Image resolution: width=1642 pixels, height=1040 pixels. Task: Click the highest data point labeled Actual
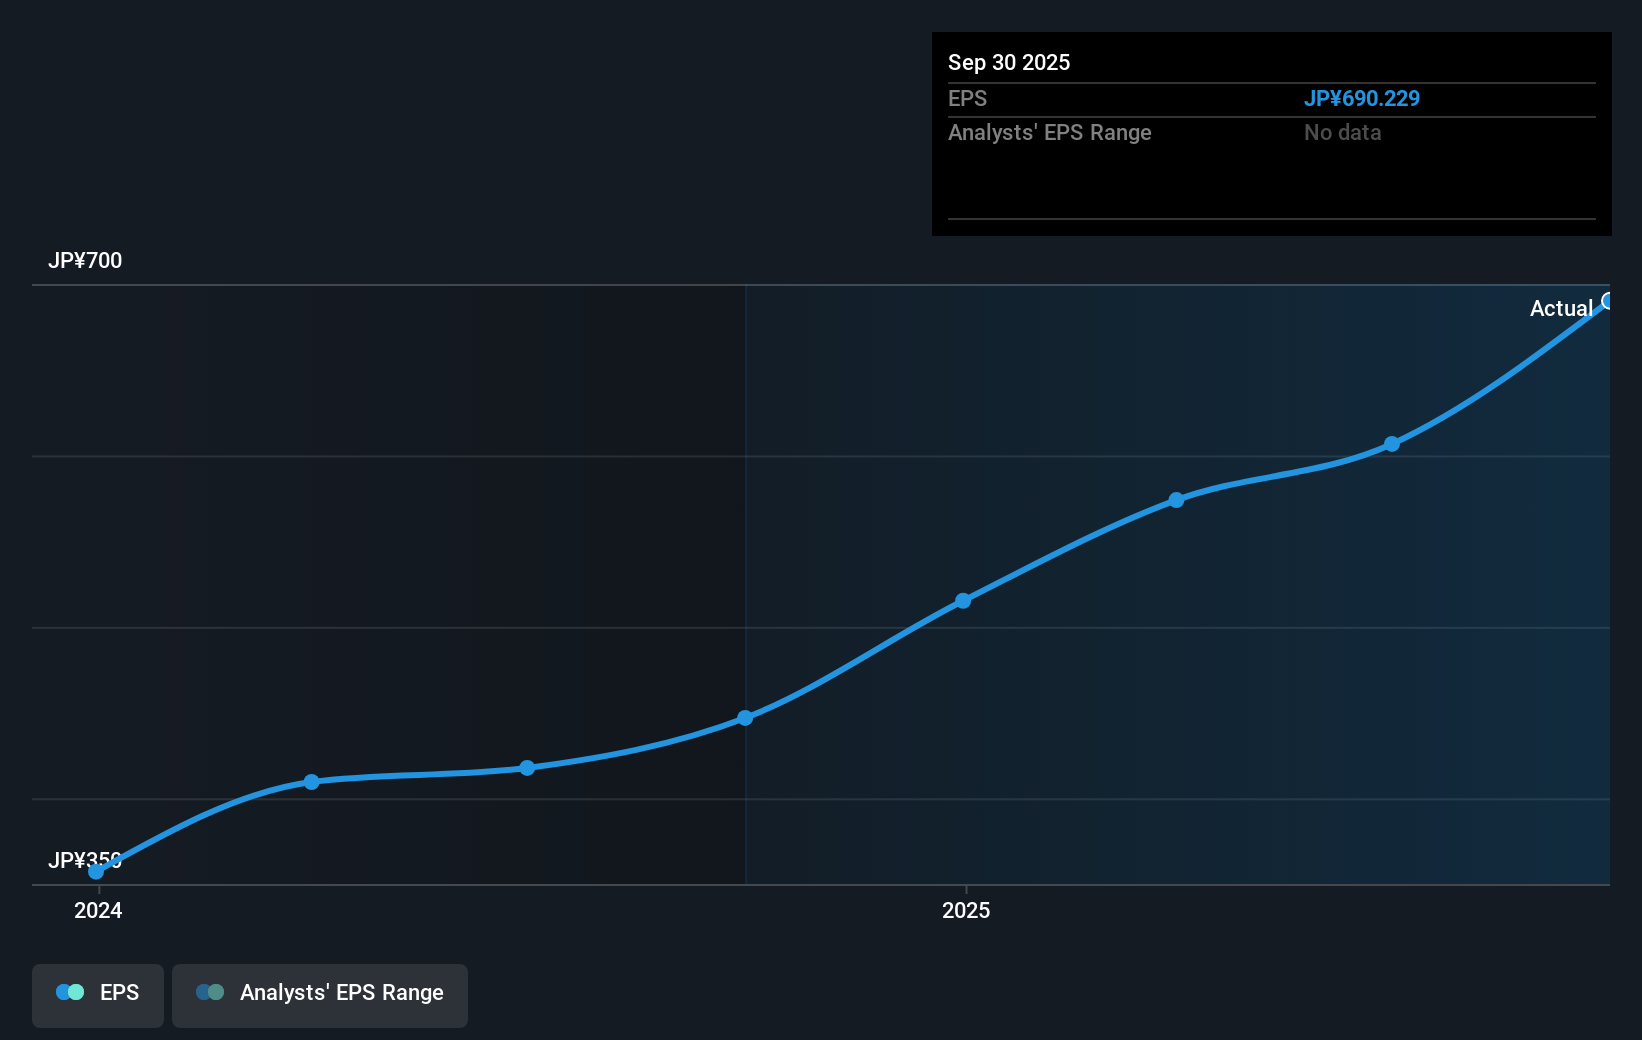pyautogui.click(x=1608, y=301)
